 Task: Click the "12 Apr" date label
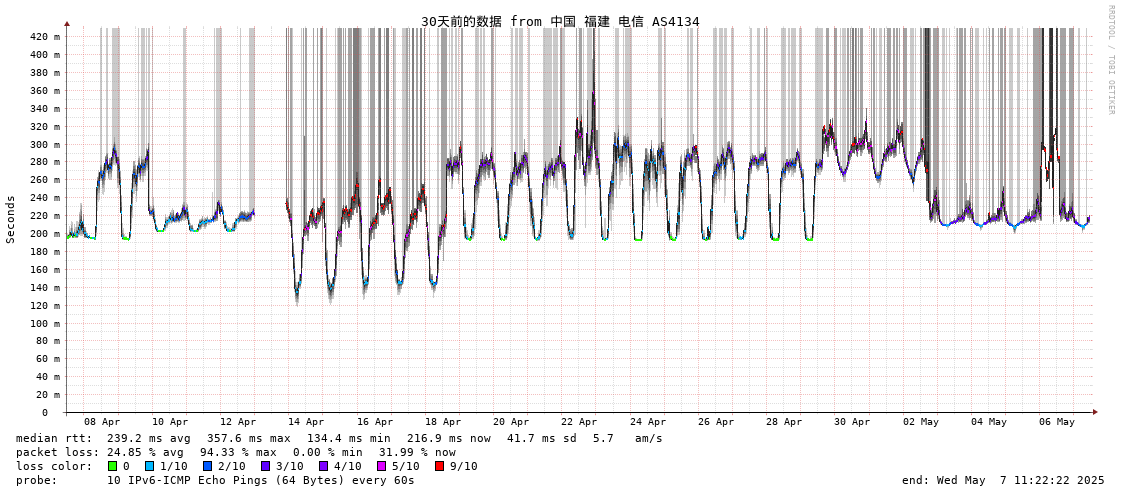pos(238,422)
